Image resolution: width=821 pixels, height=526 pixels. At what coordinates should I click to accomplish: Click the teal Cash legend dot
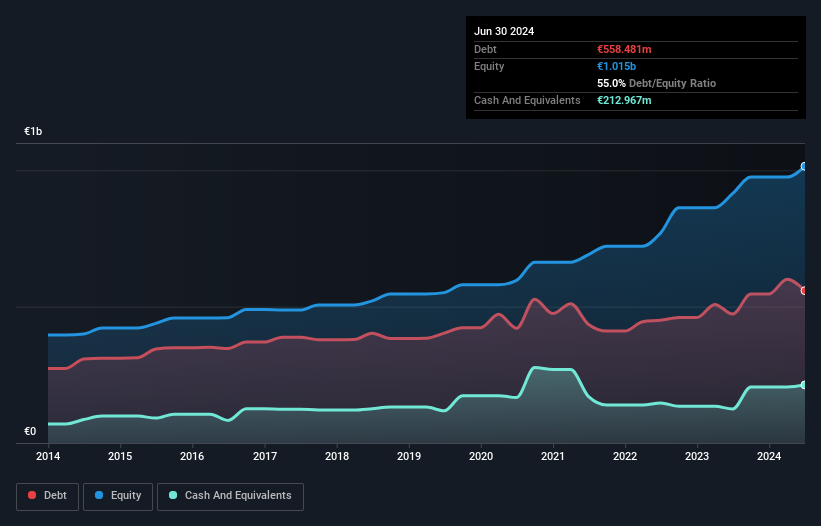(173, 495)
